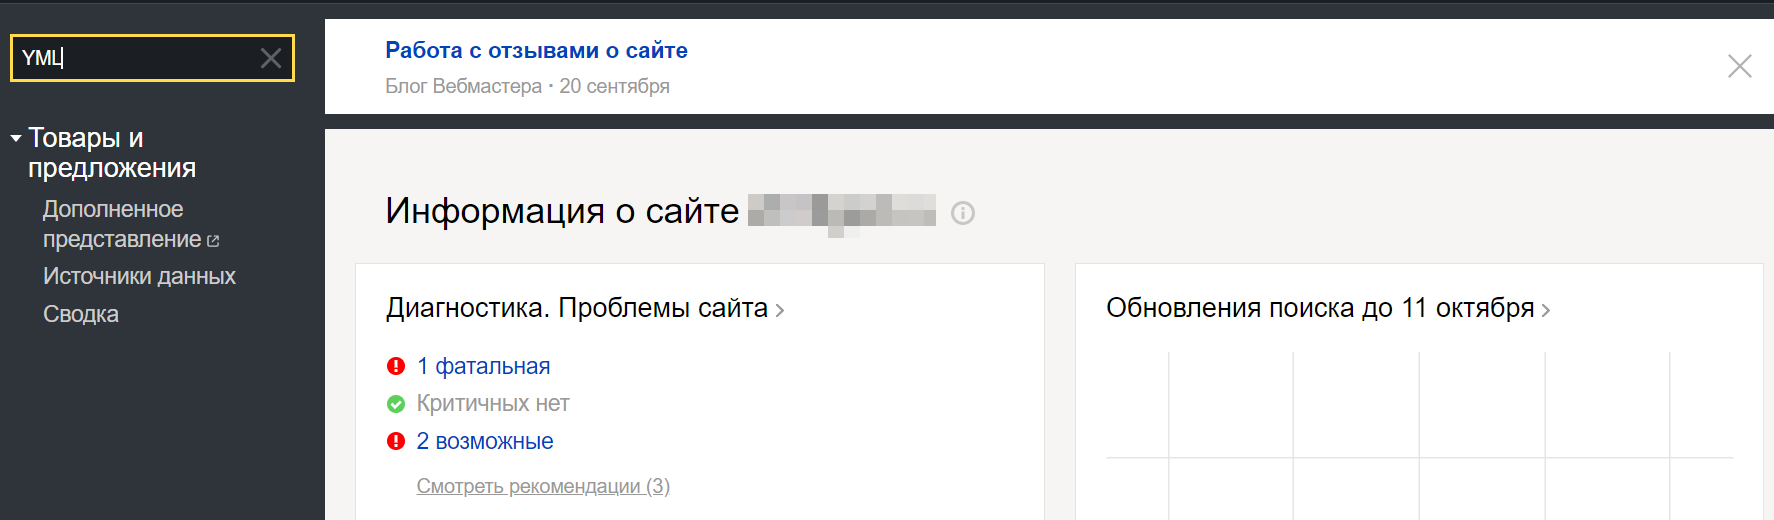1774x520 pixels.
Task: Collapse the Товары и предложения section arrow
Action: tap(16, 138)
